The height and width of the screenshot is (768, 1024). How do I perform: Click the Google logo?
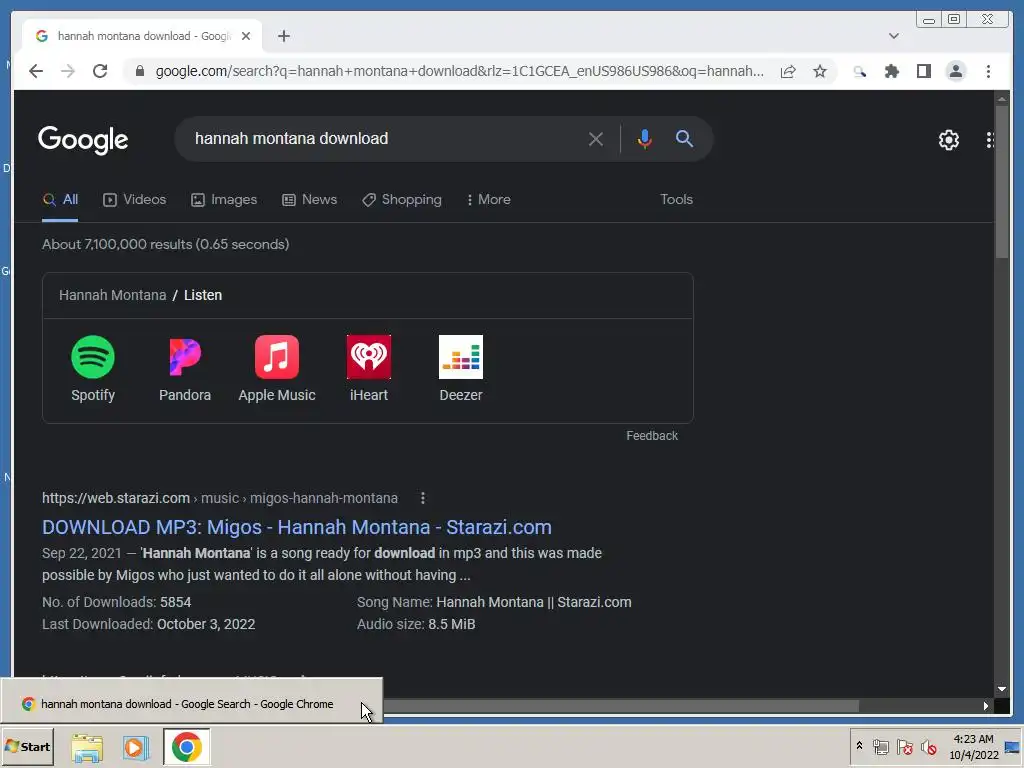83,140
